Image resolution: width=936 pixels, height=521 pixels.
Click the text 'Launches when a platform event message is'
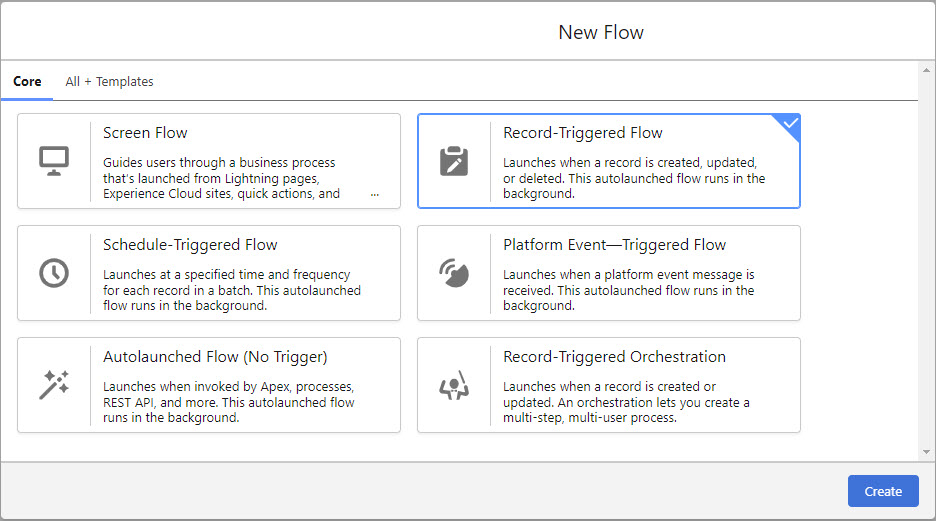click(x=629, y=275)
